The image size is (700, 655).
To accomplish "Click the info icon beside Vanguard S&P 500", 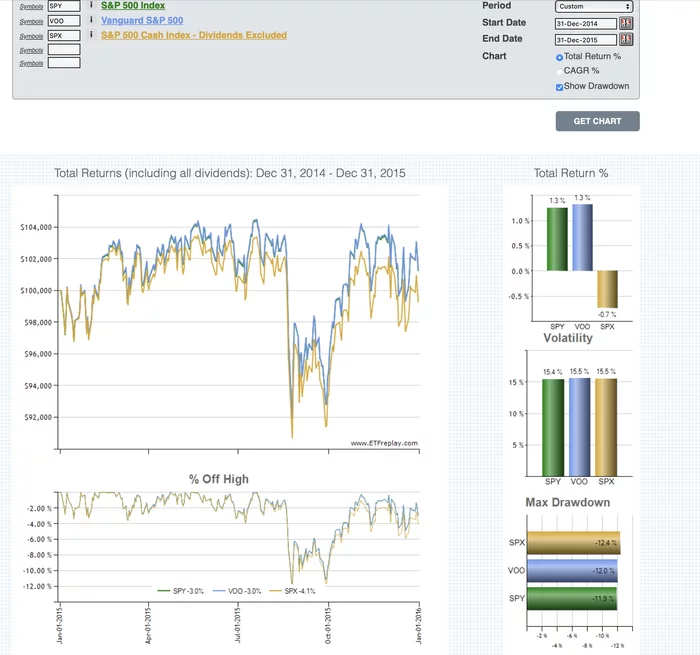I will pyautogui.click(x=91, y=20).
